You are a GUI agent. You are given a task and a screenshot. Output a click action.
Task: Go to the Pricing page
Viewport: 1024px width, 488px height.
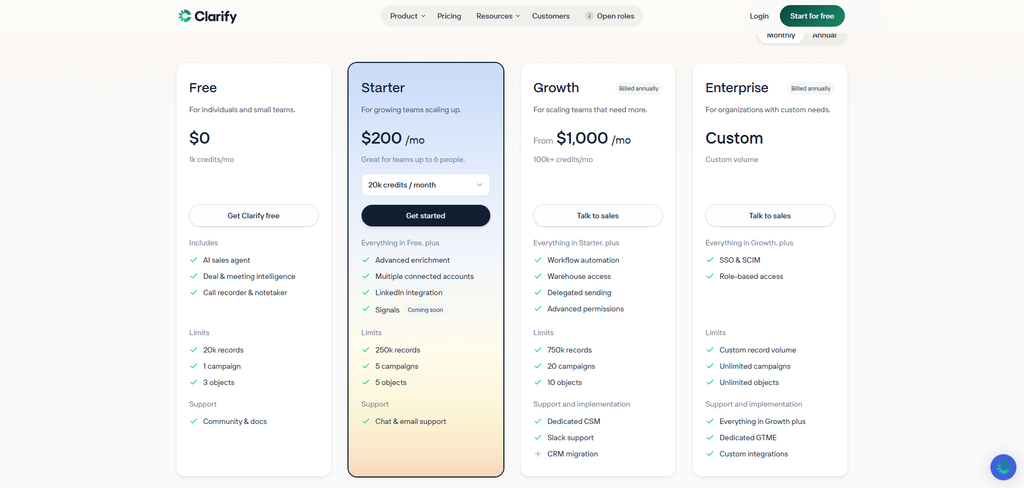point(449,16)
